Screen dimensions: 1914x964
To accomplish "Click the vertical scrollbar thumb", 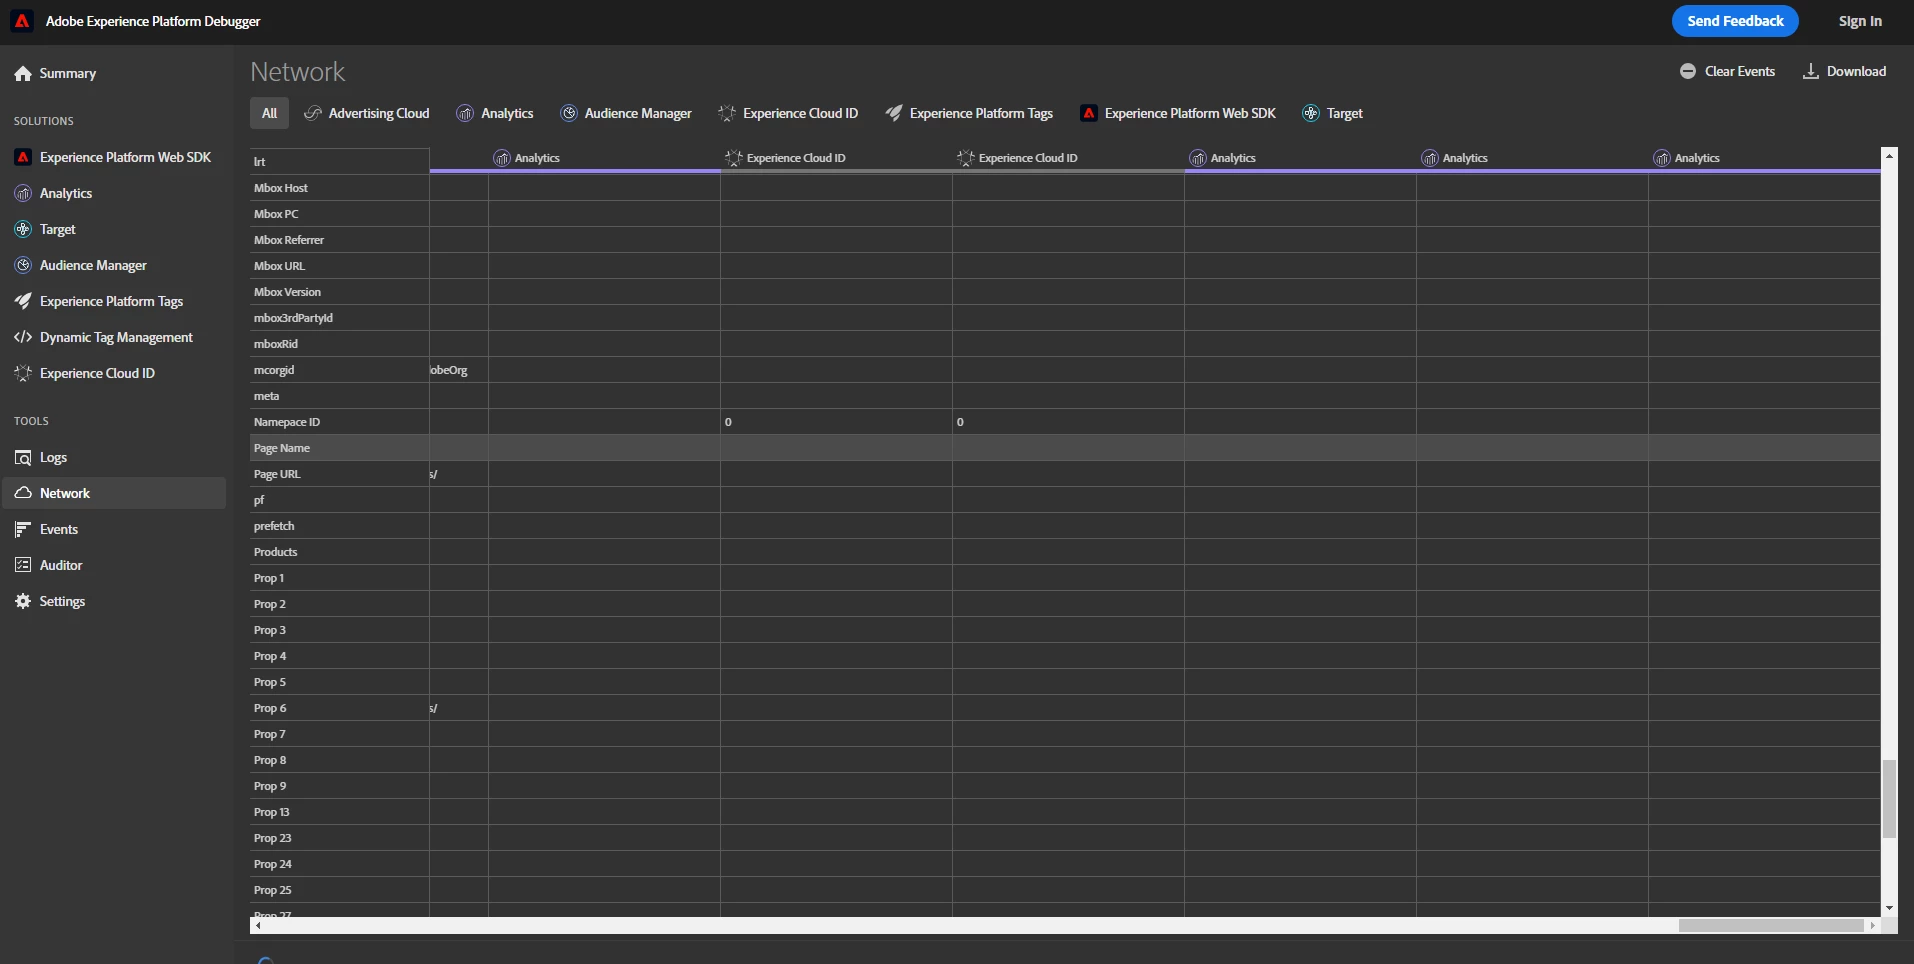I will click(1889, 798).
